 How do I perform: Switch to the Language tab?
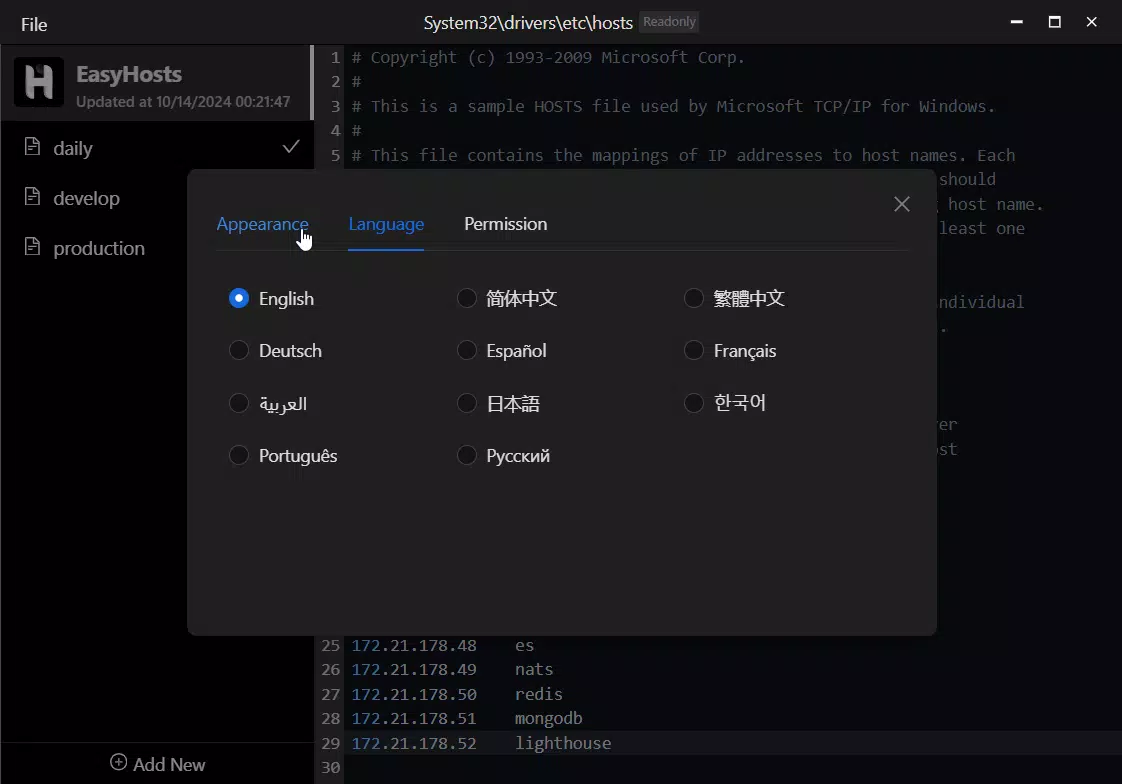pos(386,225)
